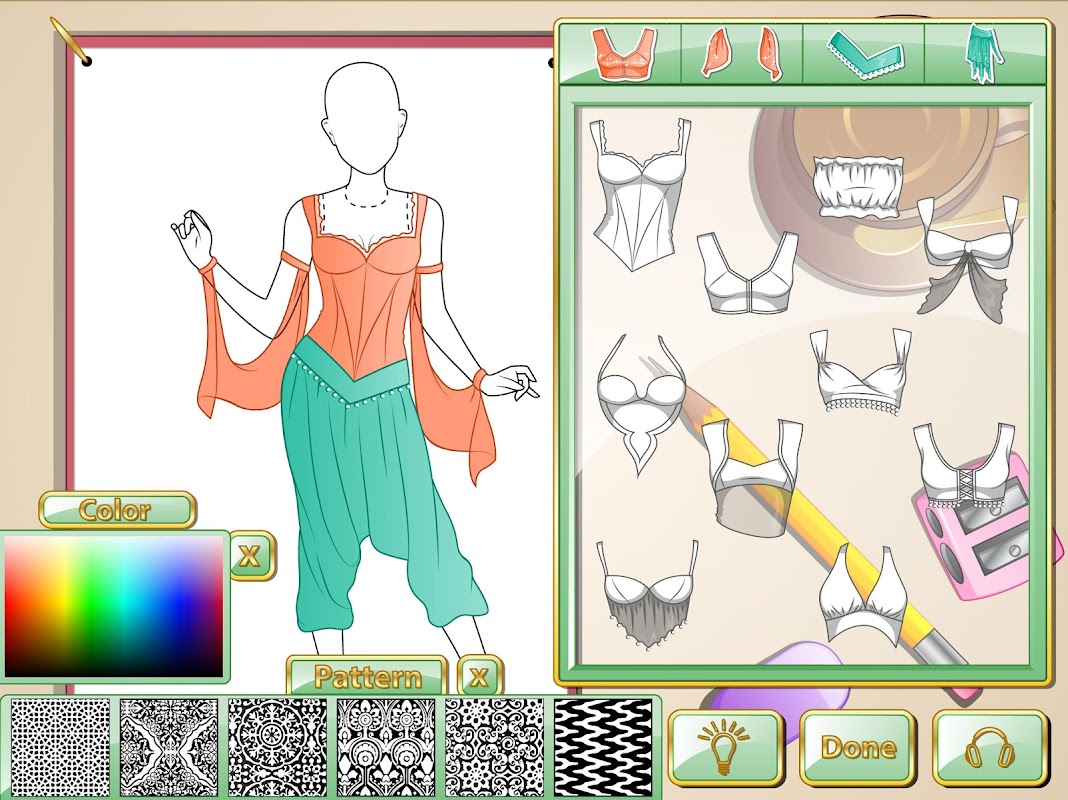Choose the wrap top with pearl fringe
This screenshot has width=1068, height=800.
[x=861, y=372]
